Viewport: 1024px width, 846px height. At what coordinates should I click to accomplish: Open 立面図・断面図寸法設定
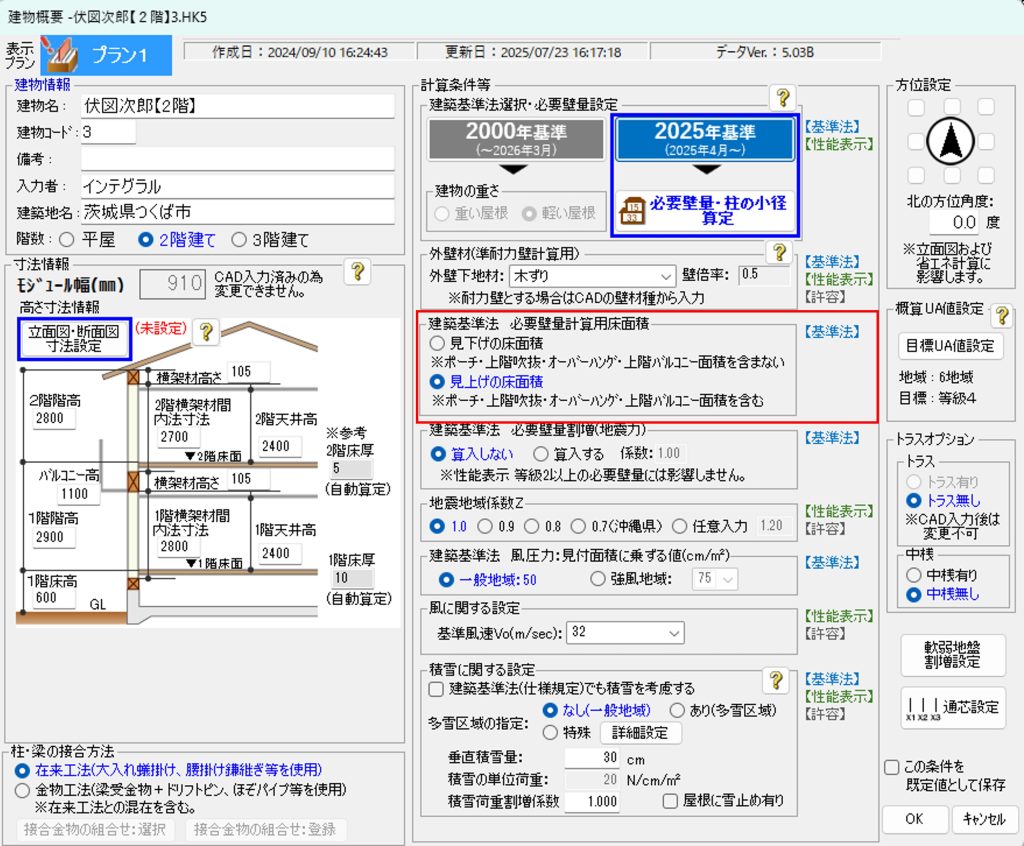pos(74,338)
